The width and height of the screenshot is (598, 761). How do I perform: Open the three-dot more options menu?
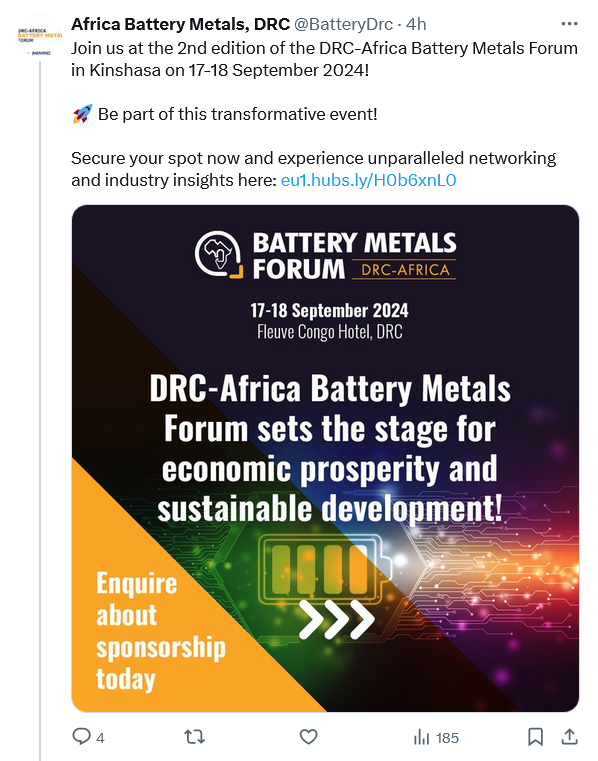point(569,24)
